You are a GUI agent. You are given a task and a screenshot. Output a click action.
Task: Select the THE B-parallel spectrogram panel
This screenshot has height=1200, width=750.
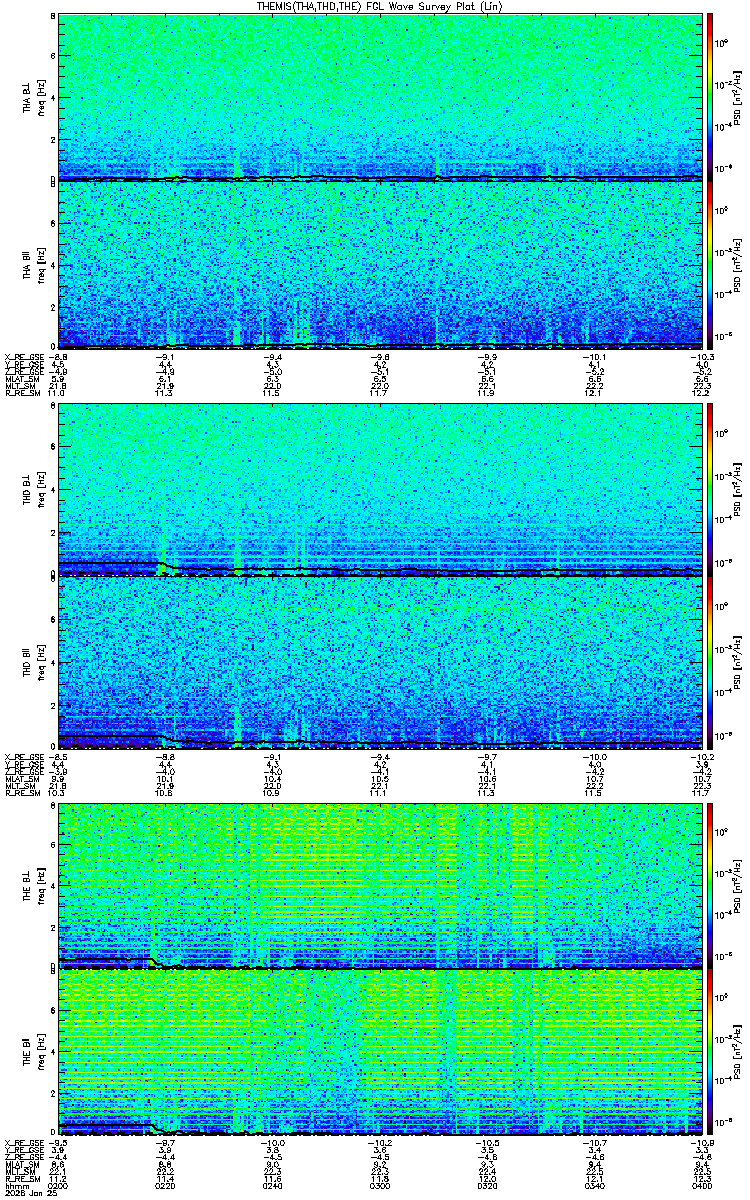pos(379,1052)
